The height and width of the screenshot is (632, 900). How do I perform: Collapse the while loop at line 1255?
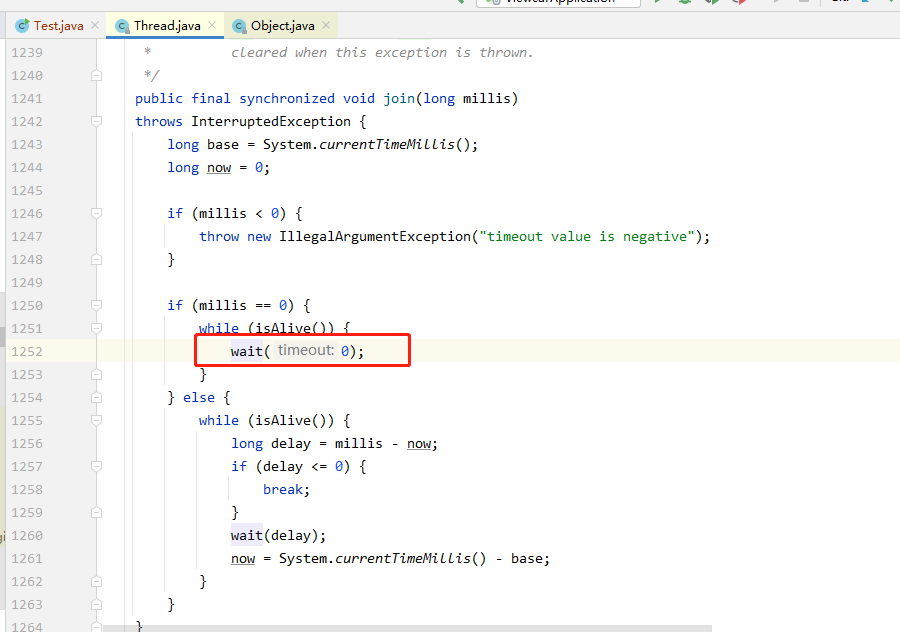tap(96, 420)
